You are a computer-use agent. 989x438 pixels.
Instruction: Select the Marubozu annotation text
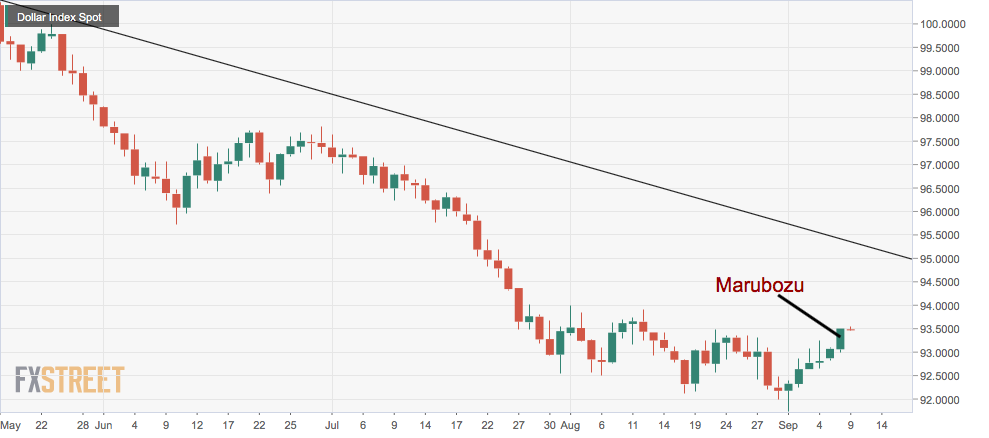[x=760, y=286]
